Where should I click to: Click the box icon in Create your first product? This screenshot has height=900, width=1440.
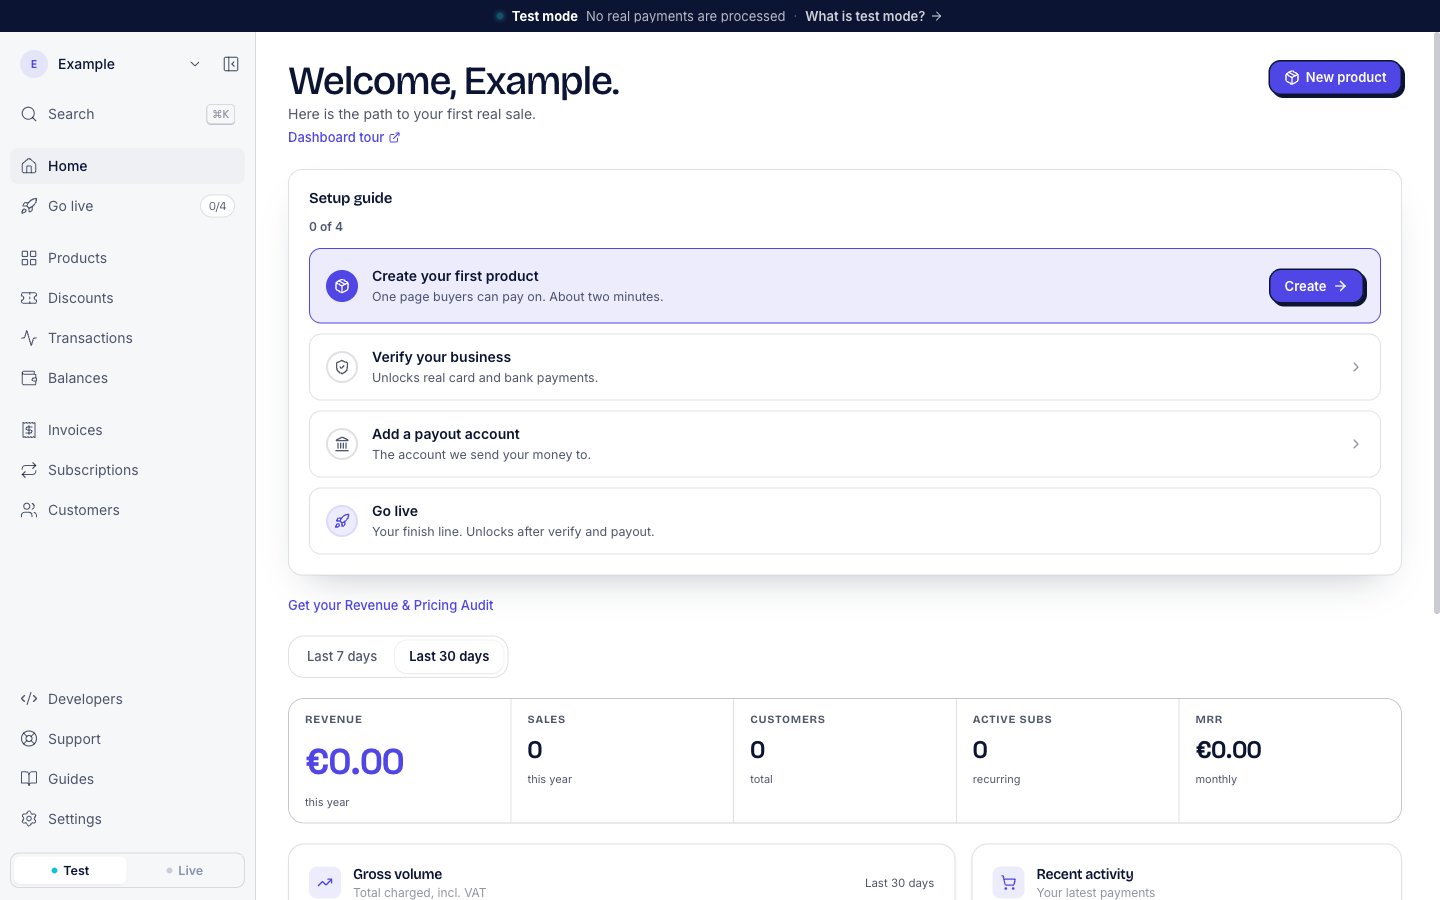(x=342, y=286)
